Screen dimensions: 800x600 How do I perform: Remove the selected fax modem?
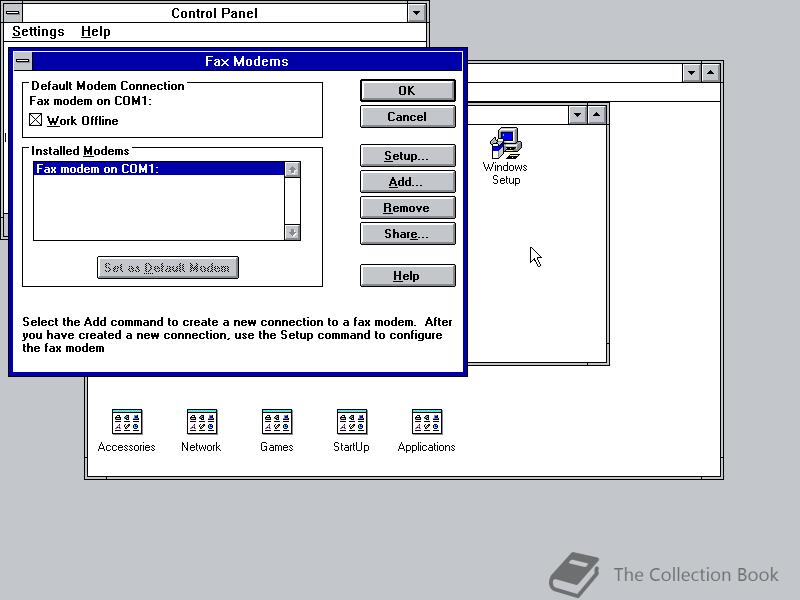point(407,208)
